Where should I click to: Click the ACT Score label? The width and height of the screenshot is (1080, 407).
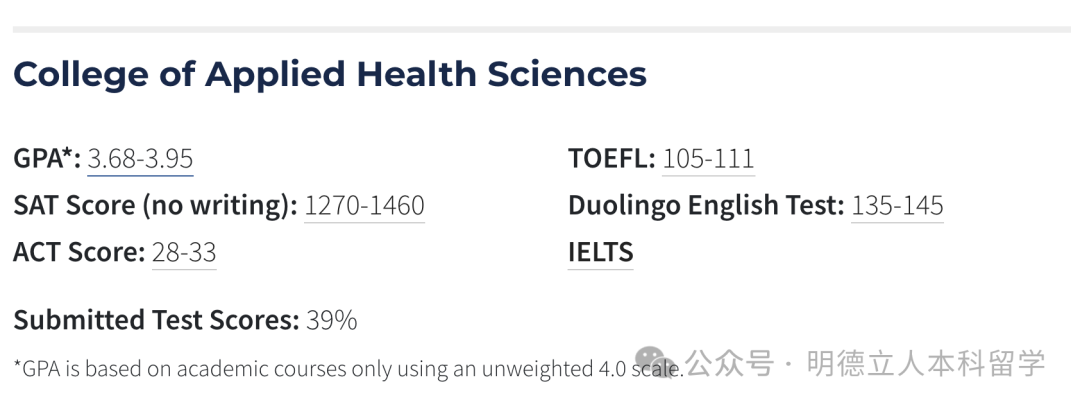(79, 253)
